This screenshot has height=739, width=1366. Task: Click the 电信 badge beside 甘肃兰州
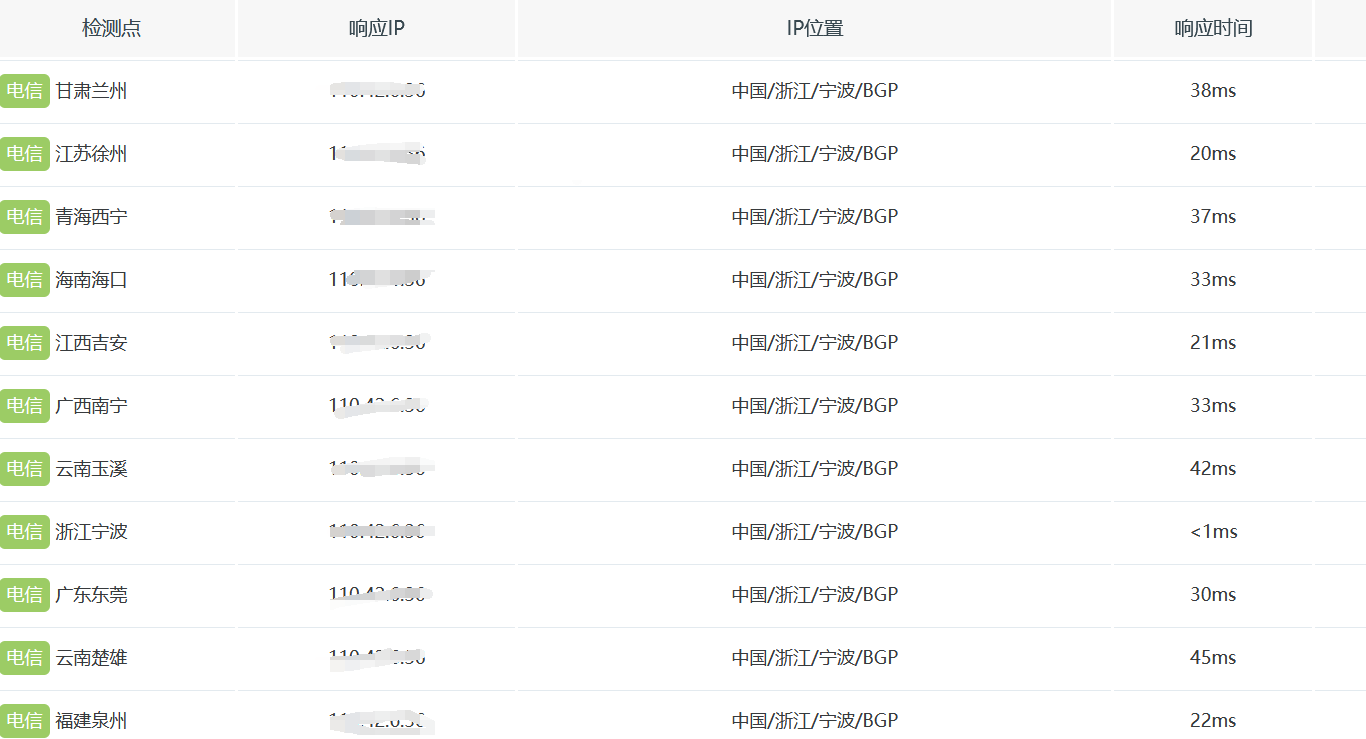tap(24, 91)
